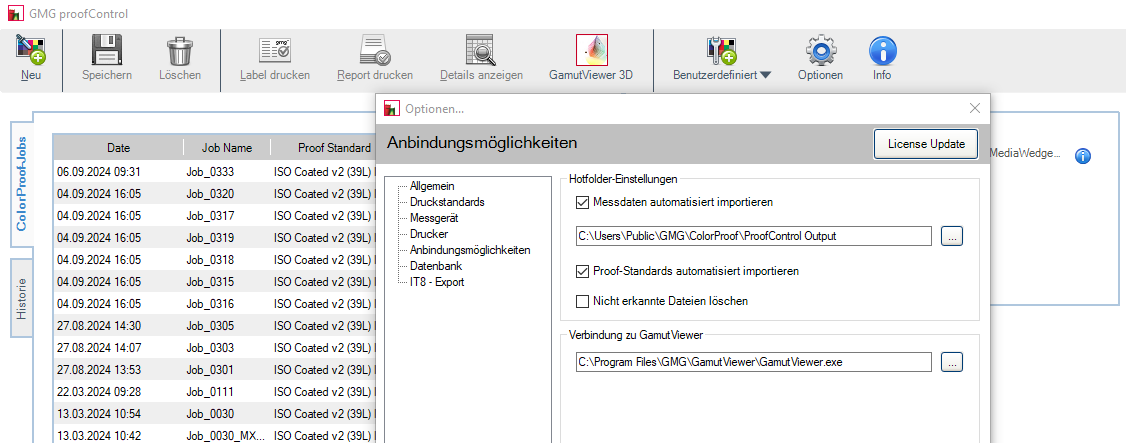Click the Label drucken icon
The image size is (1126, 443).
(x=275, y=50)
